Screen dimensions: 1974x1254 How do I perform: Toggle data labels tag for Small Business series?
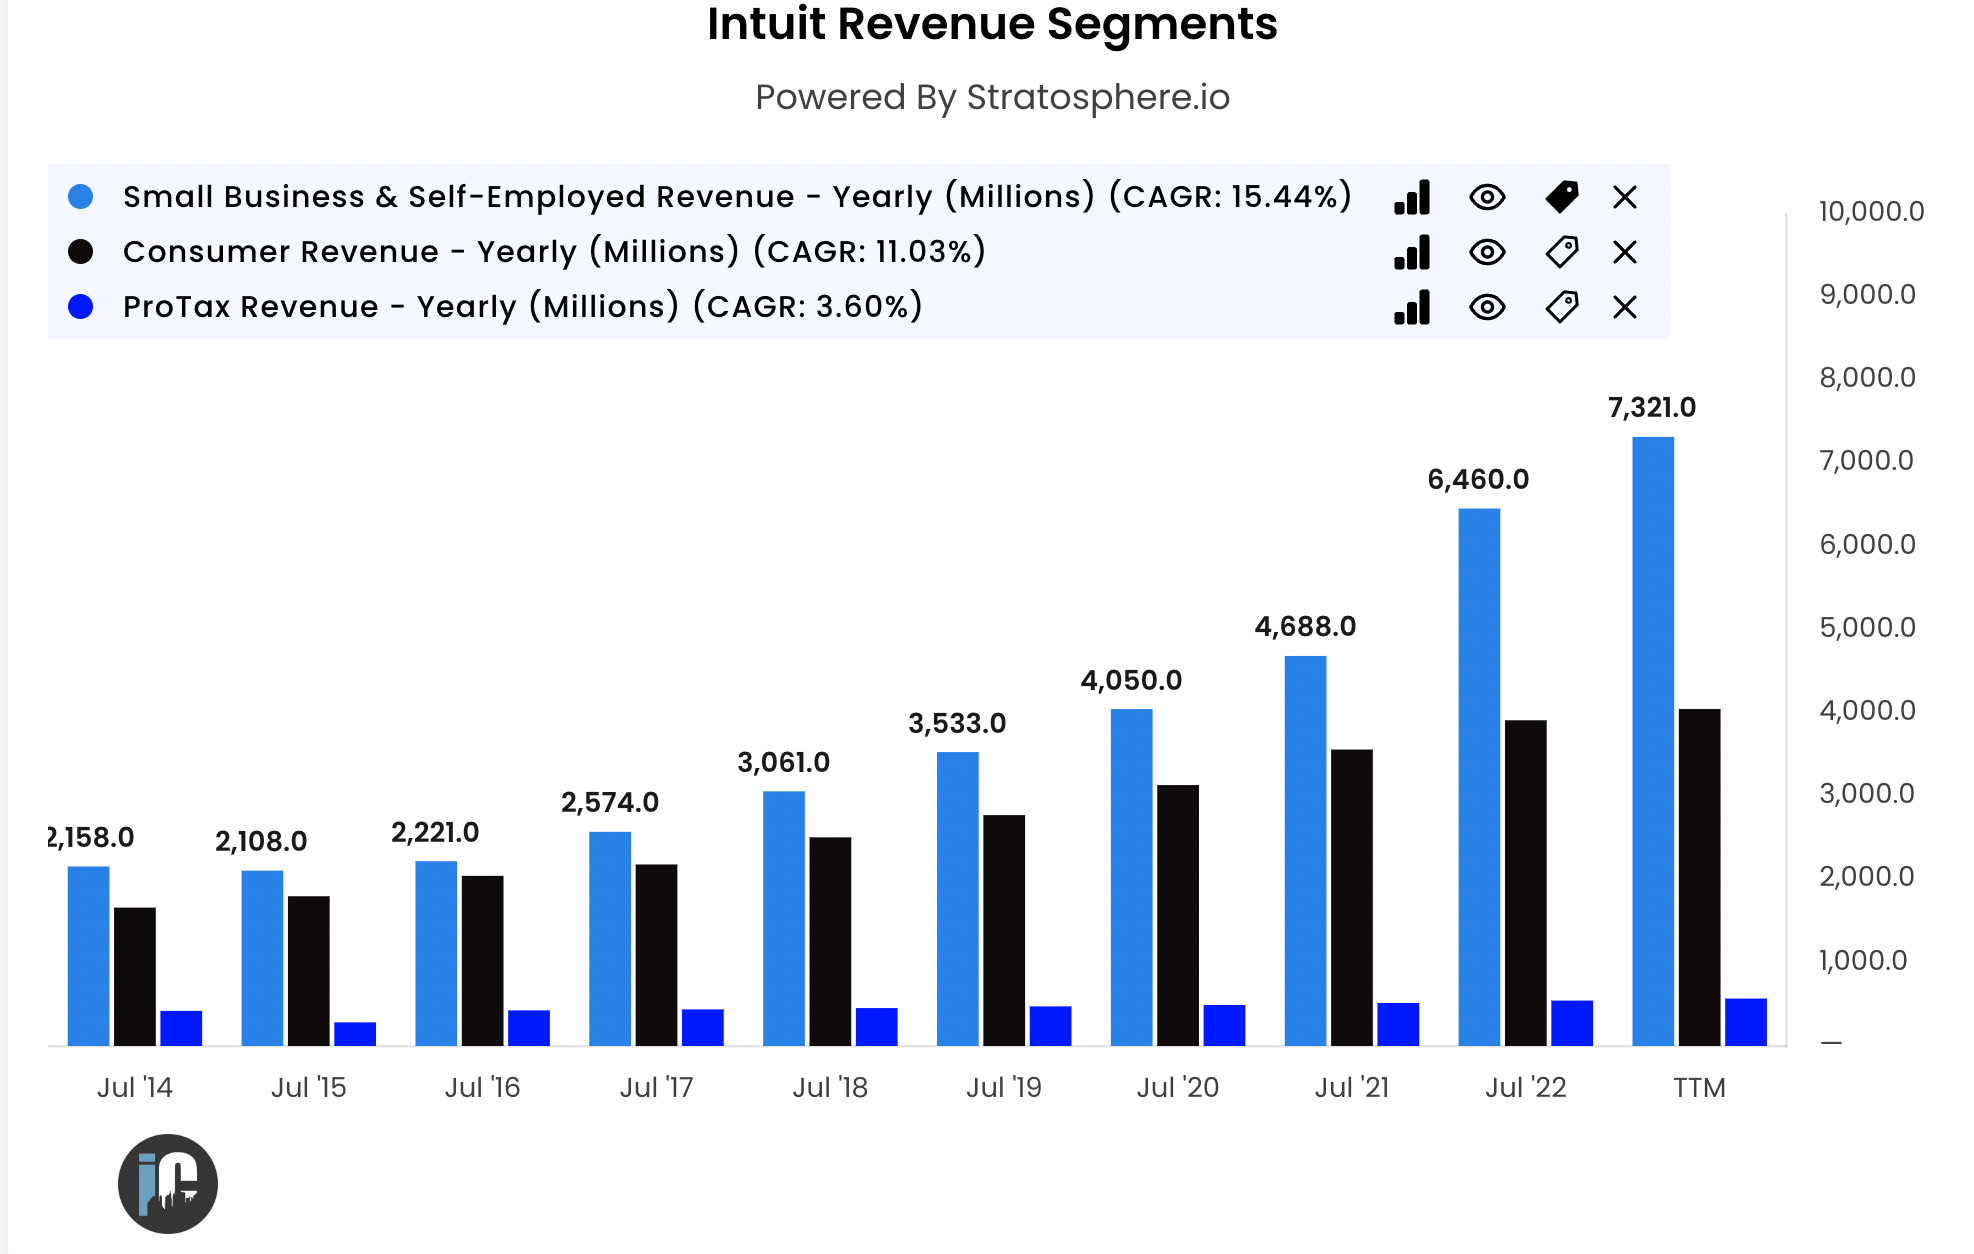click(x=1561, y=197)
